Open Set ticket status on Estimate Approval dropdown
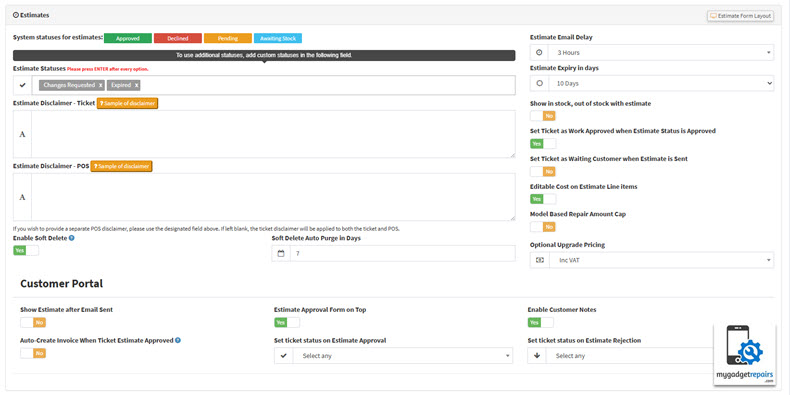Viewport: 790px width, 395px height. tap(403, 356)
